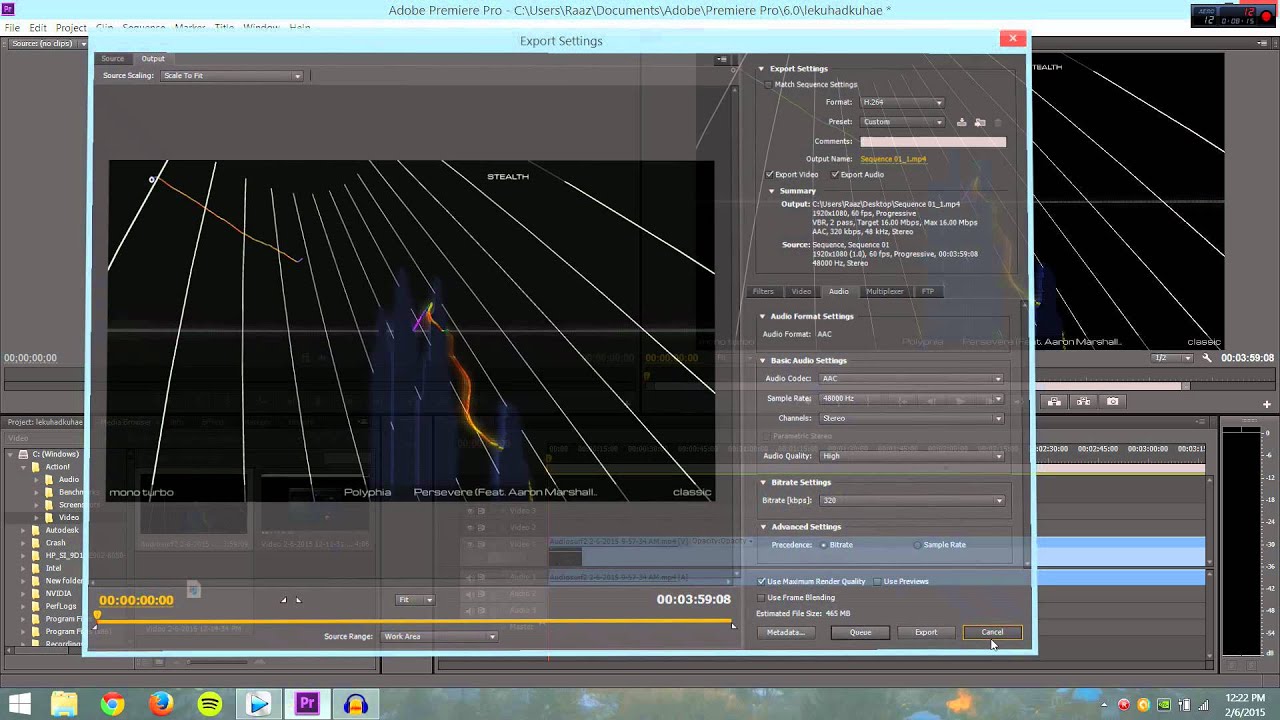Collapse Advanced Settings section

tap(763, 527)
